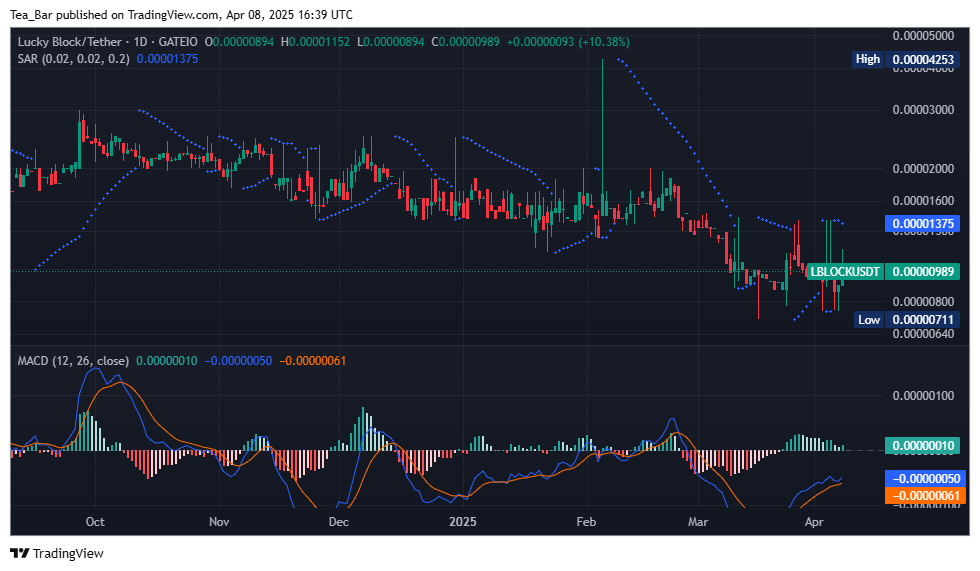This screenshot has width=980, height=571.
Task: Click the Apr label on the time axis
Action: [814, 522]
